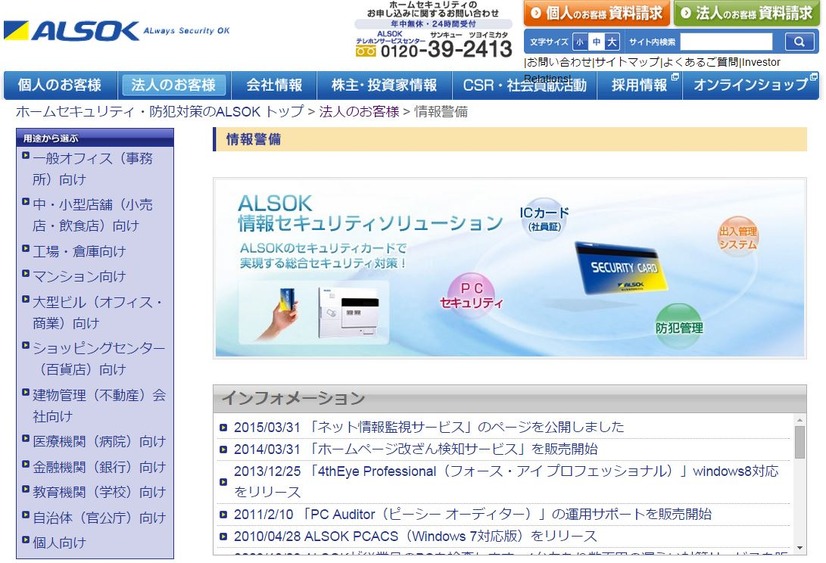Click the 情報警備 page heading
The width and height of the screenshot is (826, 563).
tap(253, 140)
